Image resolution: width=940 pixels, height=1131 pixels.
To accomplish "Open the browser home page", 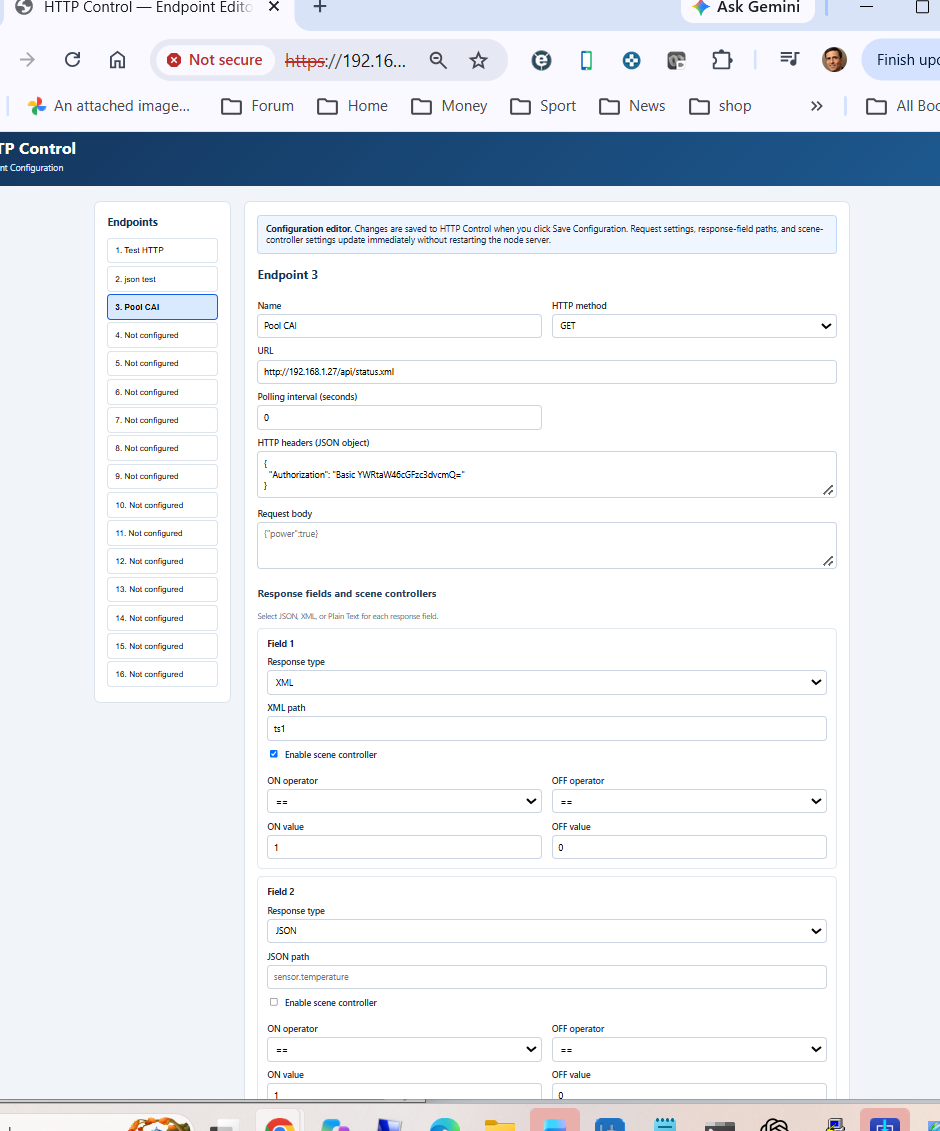I will [118, 60].
